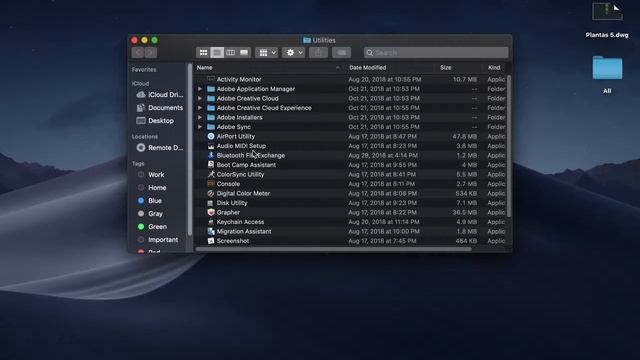Select the Activity Monitor app icon
The width and height of the screenshot is (640, 360).
point(211,79)
